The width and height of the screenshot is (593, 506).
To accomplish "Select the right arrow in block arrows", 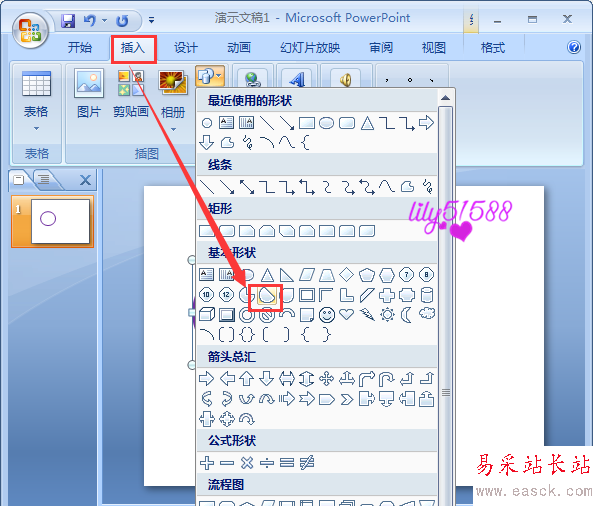I will click(x=206, y=379).
